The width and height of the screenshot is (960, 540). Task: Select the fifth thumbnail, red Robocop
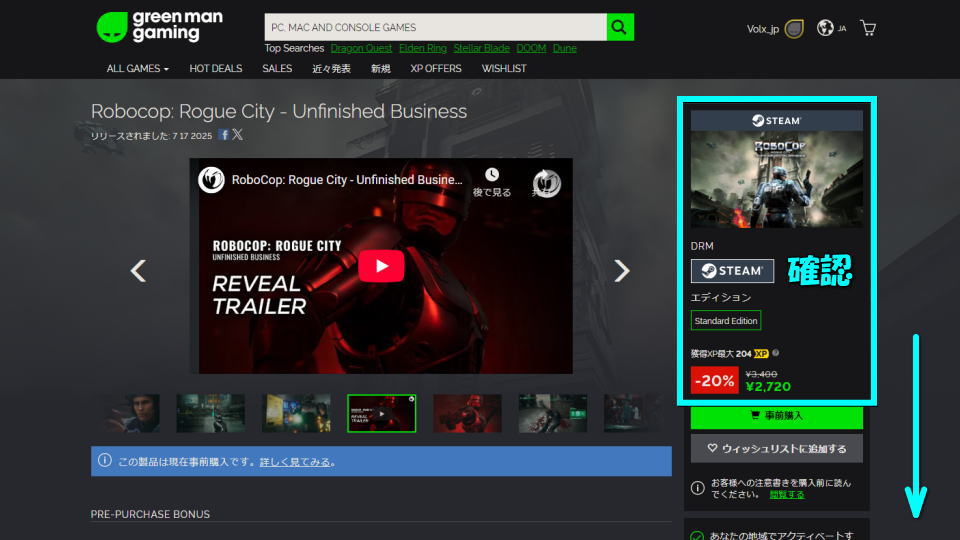(x=467, y=413)
